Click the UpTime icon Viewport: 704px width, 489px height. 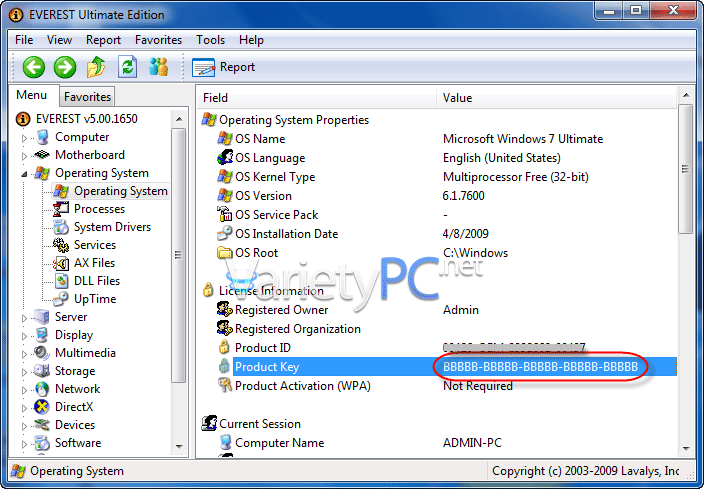(x=61, y=299)
